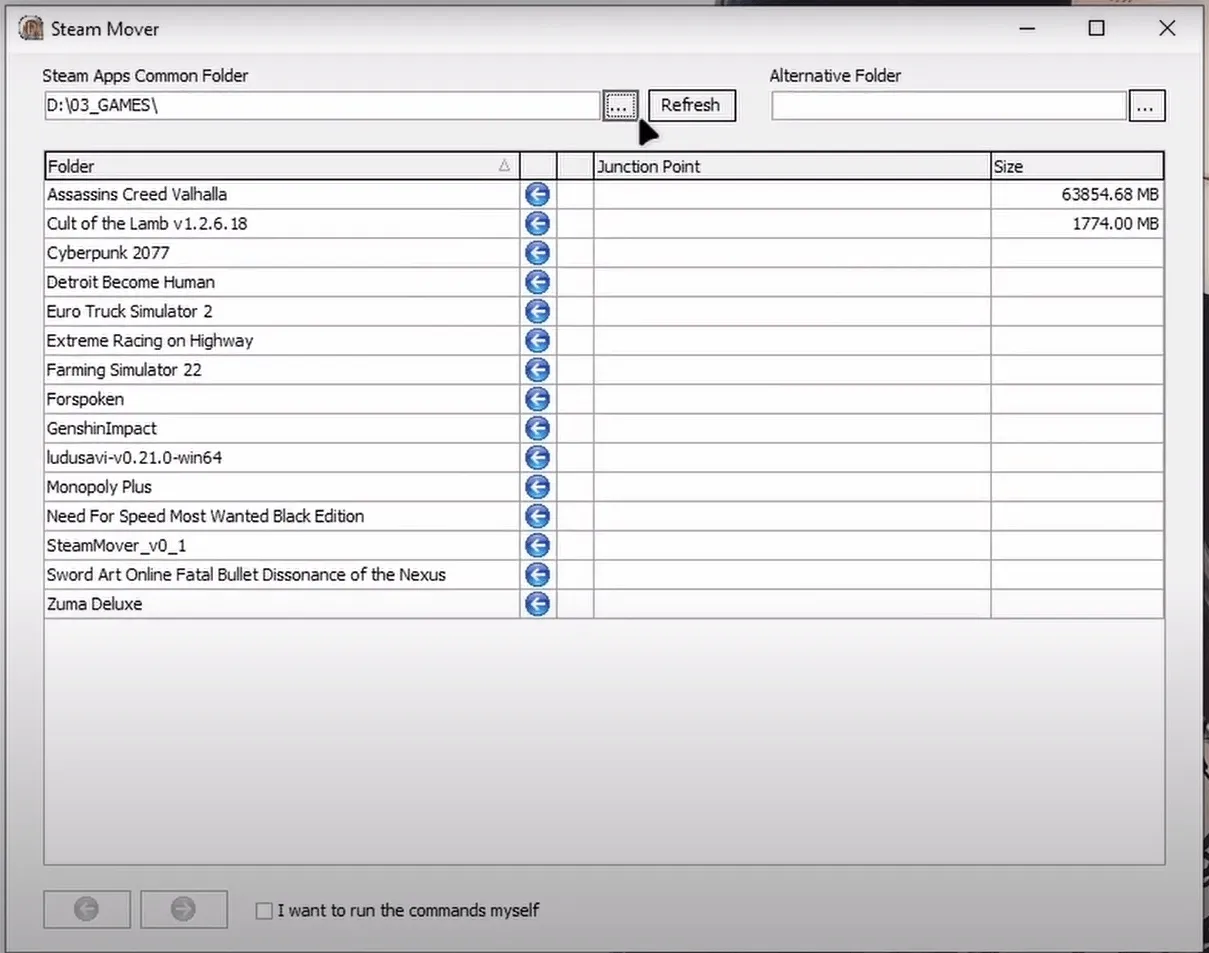Select the Farming Simulator 22 row
The image size is (1209, 953).
604,370
